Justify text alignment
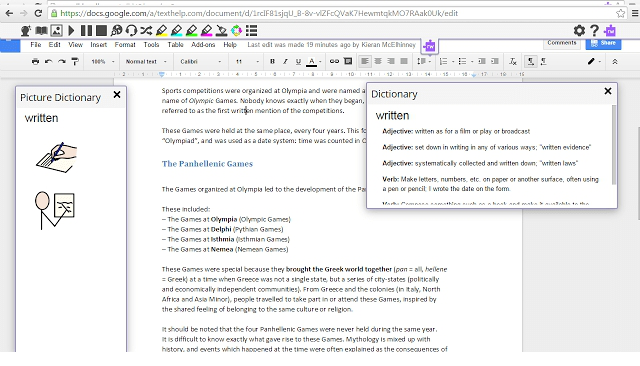Screen dimensions: 640x366 [x=404, y=61]
